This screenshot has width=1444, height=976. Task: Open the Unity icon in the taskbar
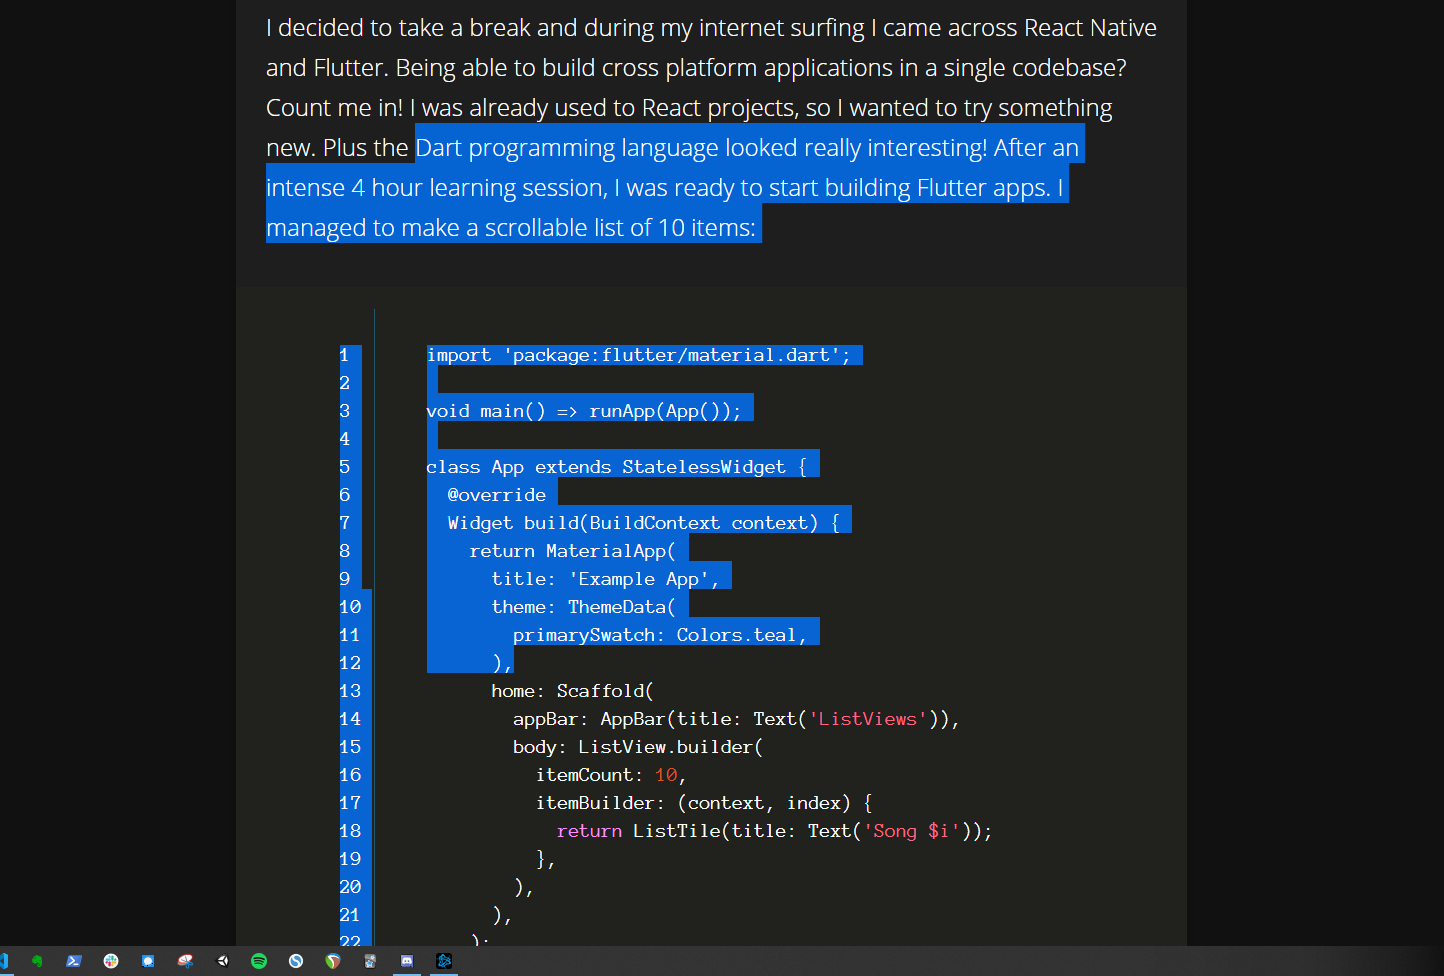(x=222, y=961)
